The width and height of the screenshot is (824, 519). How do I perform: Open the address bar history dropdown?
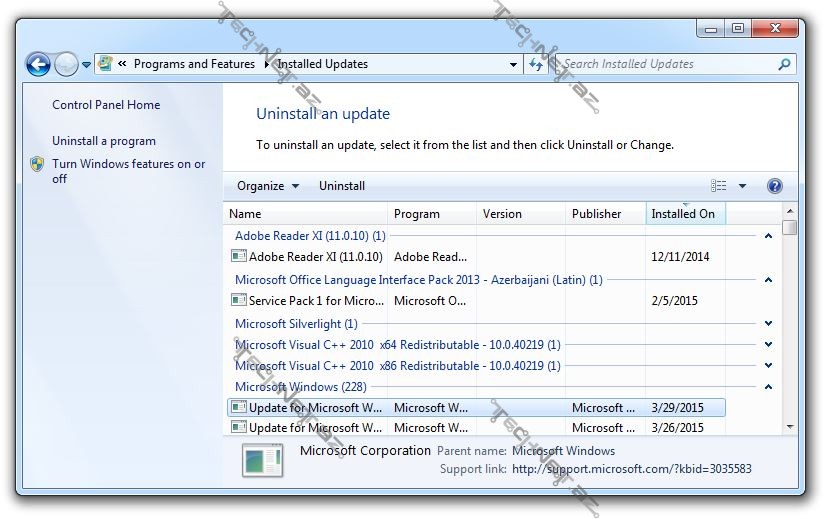point(513,65)
